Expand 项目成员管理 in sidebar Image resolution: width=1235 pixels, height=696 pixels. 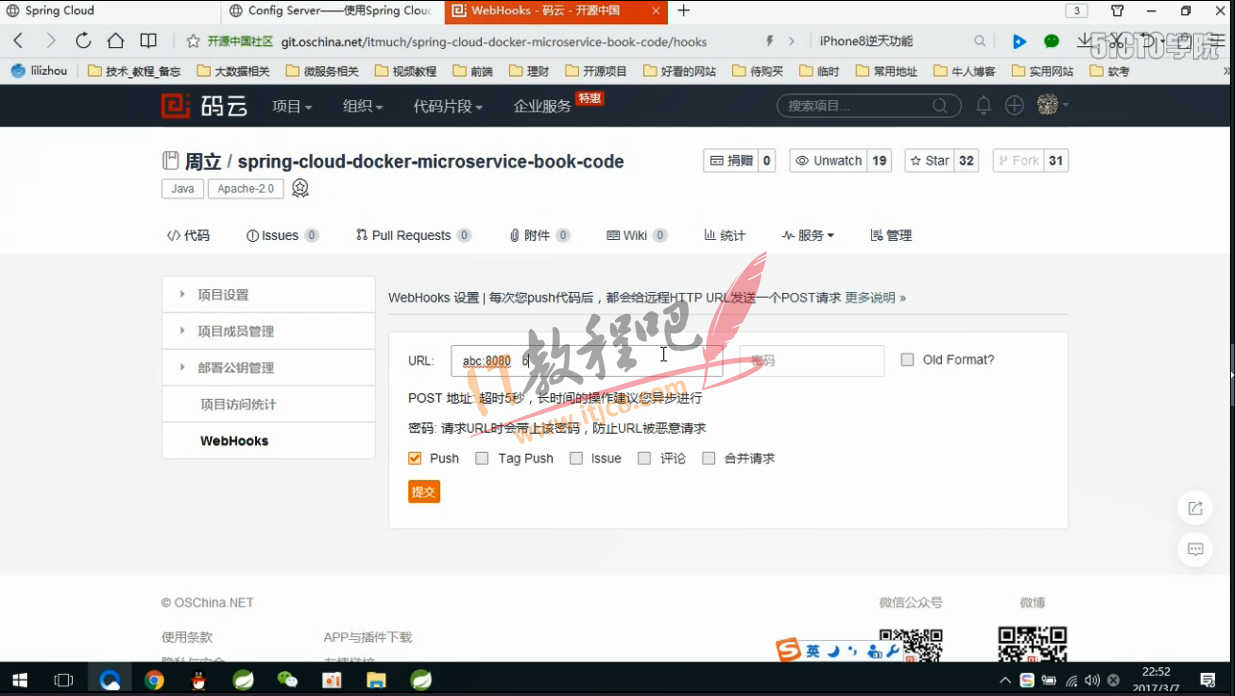pyautogui.click(x=268, y=331)
